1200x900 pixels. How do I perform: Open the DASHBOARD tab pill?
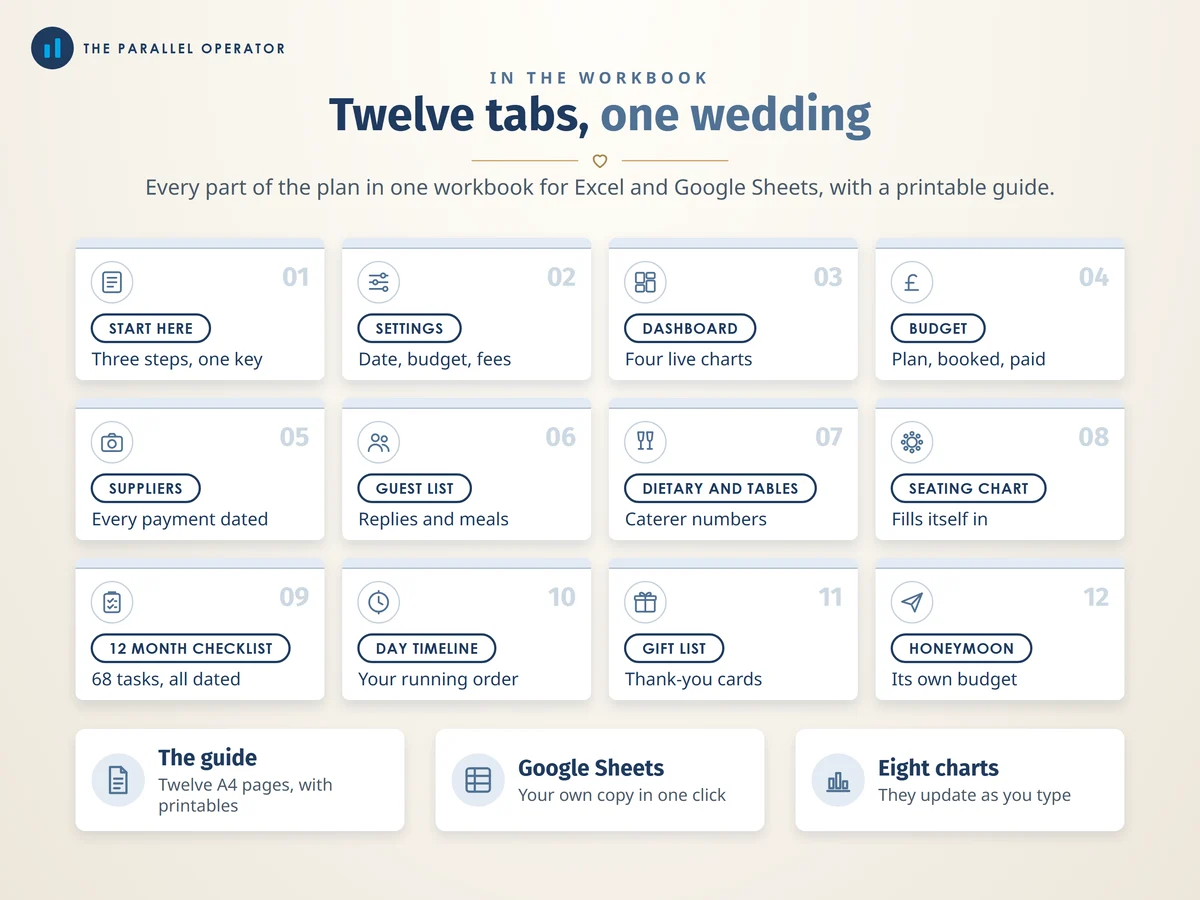click(x=690, y=328)
